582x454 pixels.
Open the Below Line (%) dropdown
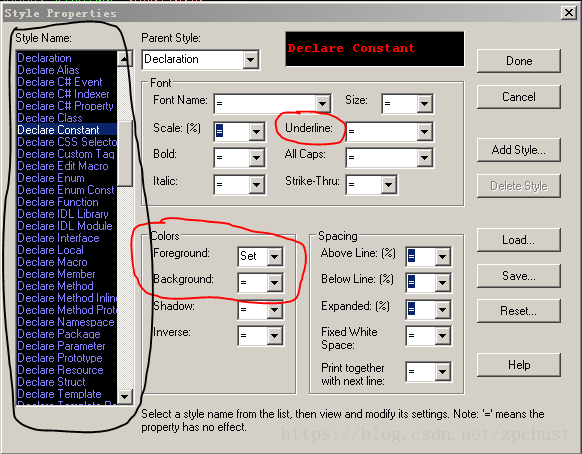[442, 282]
